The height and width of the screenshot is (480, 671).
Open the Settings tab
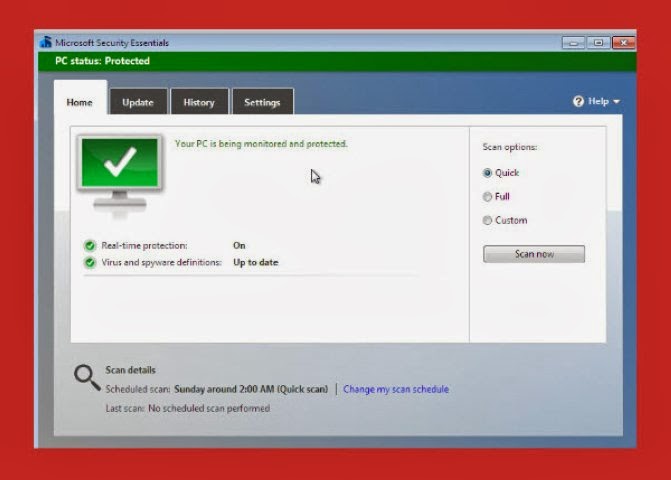click(262, 101)
